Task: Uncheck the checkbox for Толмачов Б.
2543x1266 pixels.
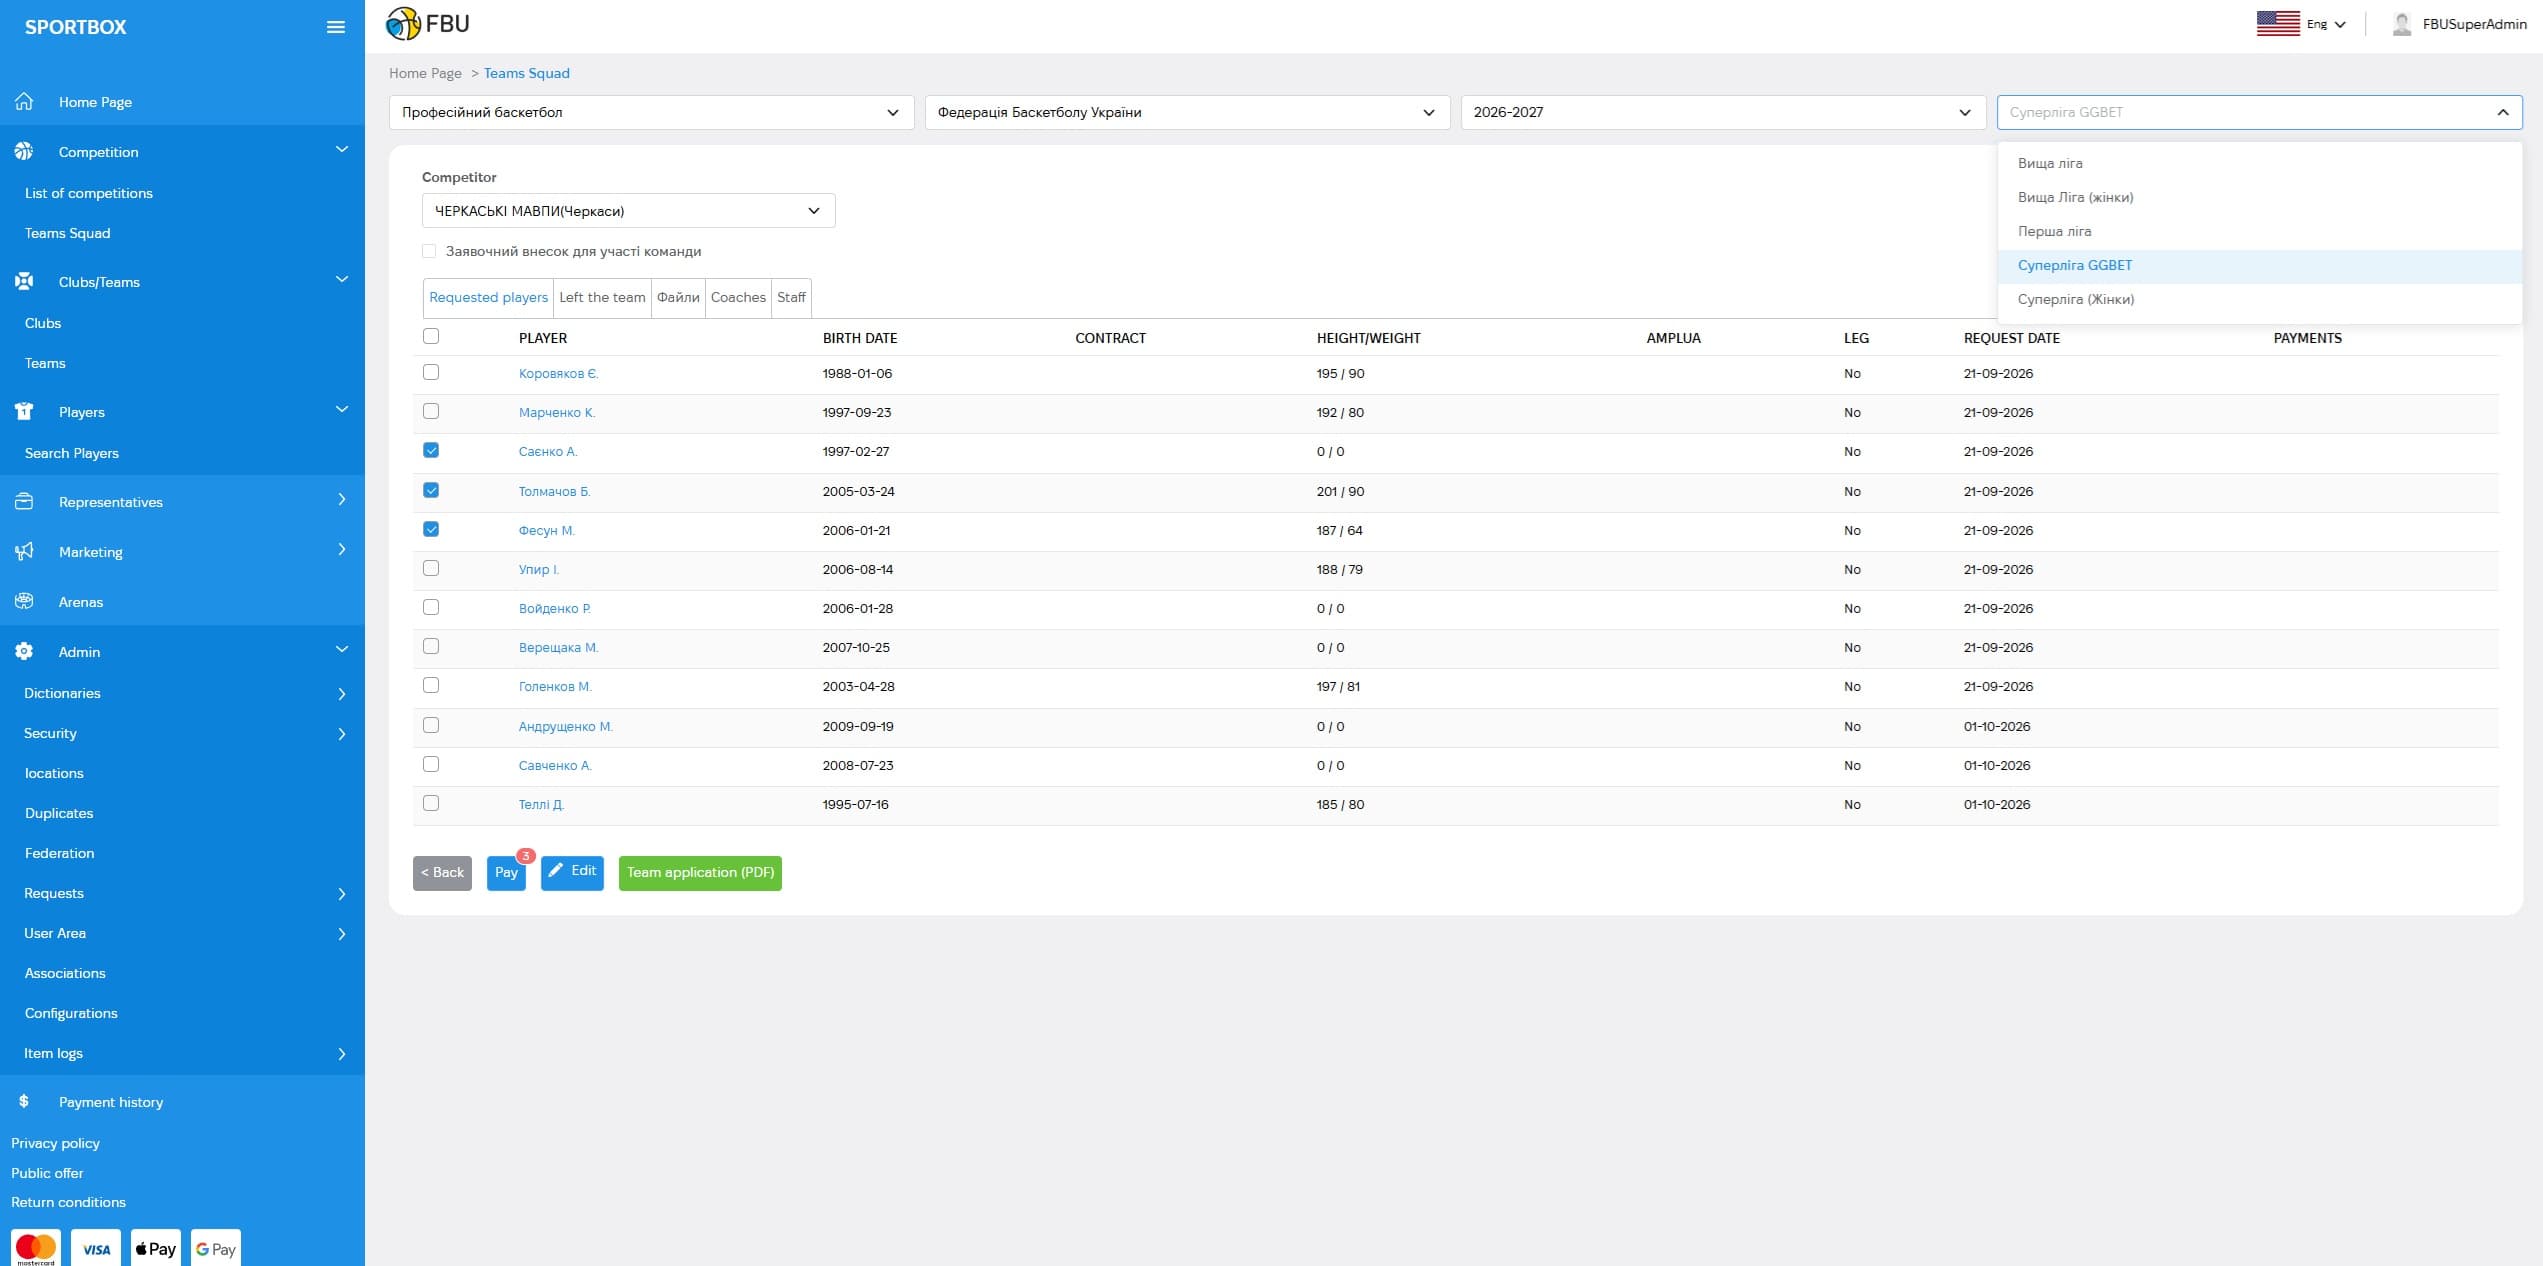Action: click(431, 490)
